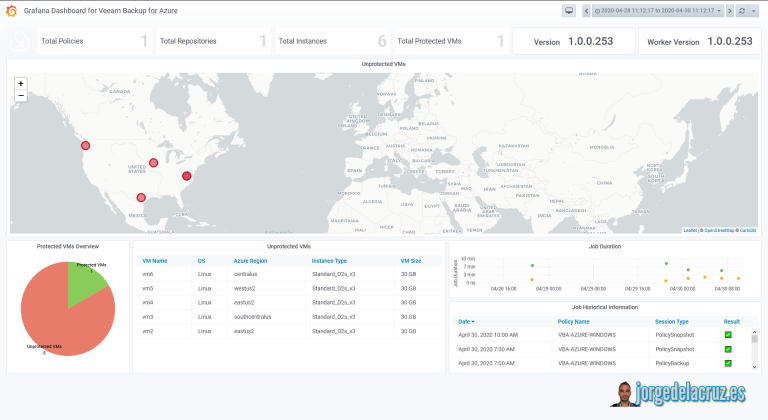768x420 pixels.
Task: Click the Grafana logo icon
Action: pyautogui.click(x=11, y=11)
